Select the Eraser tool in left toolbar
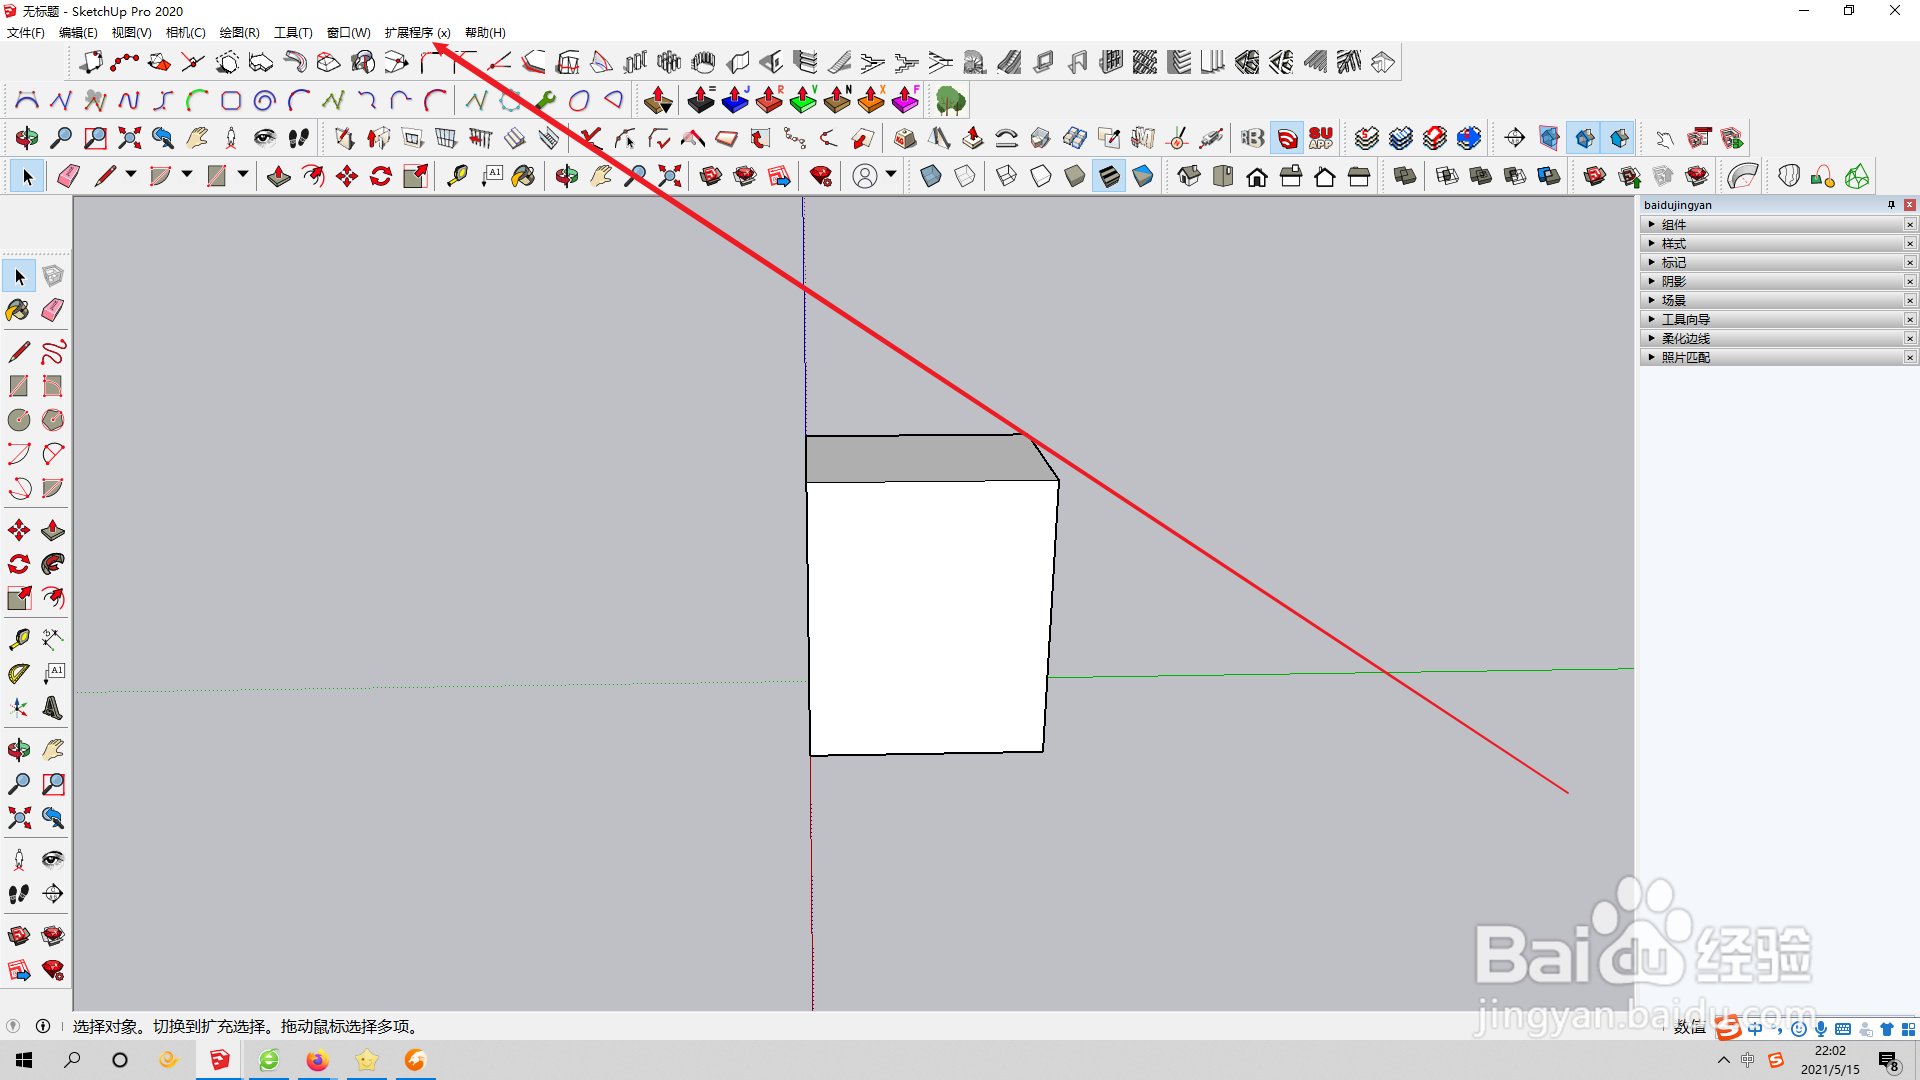 coord(53,310)
